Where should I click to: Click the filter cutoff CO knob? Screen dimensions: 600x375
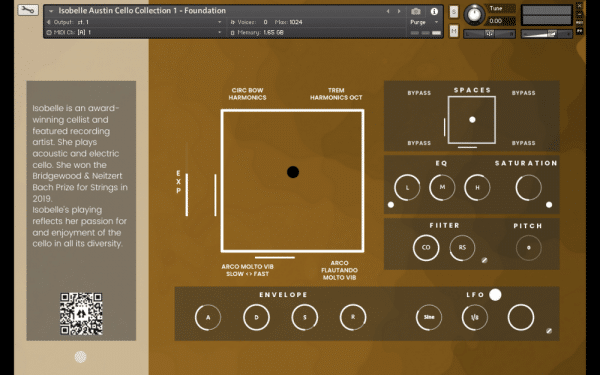tap(426, 248)
